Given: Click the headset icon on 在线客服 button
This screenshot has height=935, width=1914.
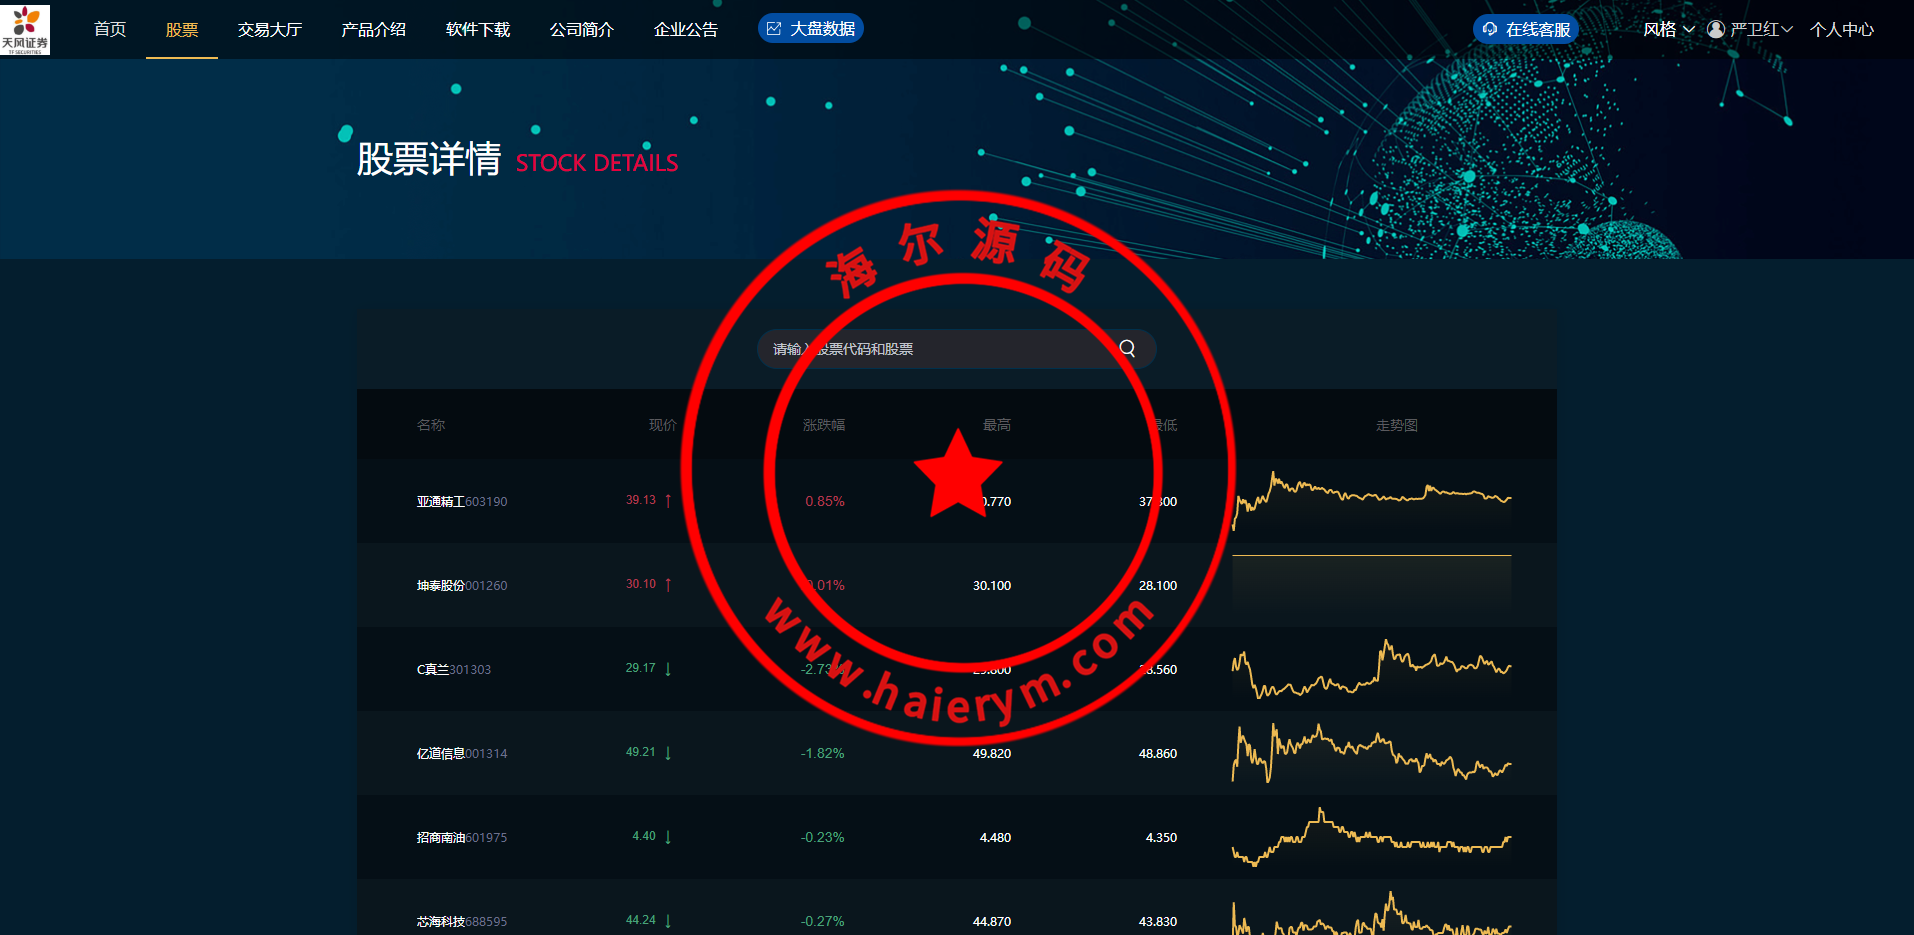Looking at the screenshot, I should pyautogui.click(x=1490, y=29).
